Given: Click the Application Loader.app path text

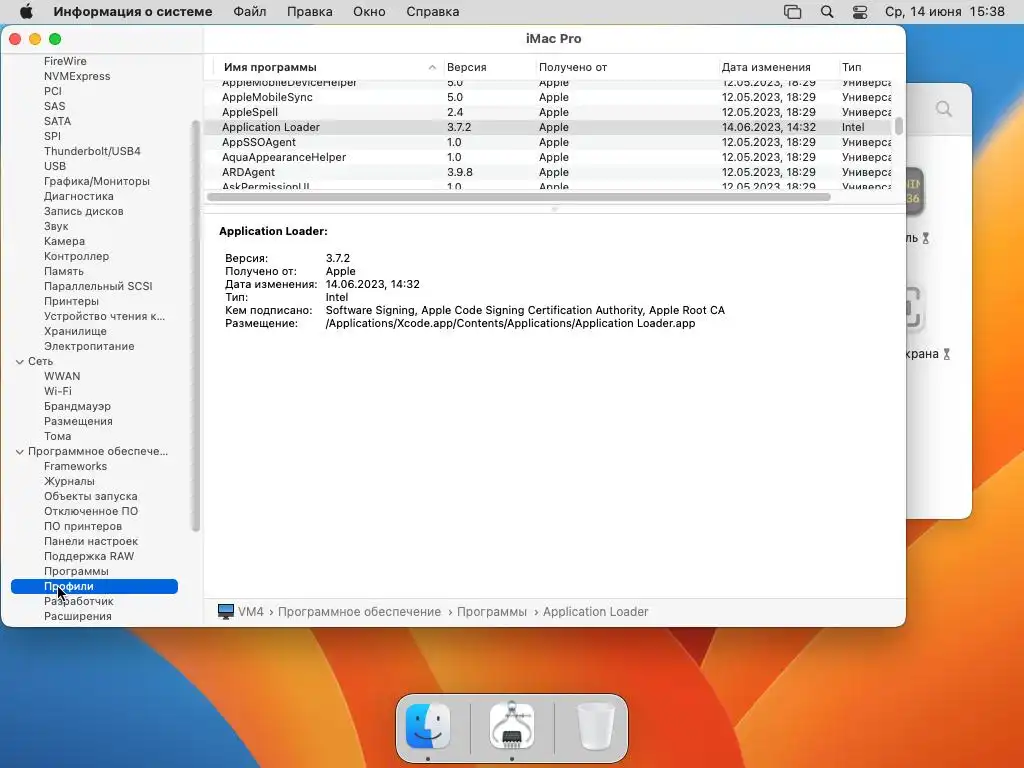Looking at the screenshot, I should click(510, 323).
